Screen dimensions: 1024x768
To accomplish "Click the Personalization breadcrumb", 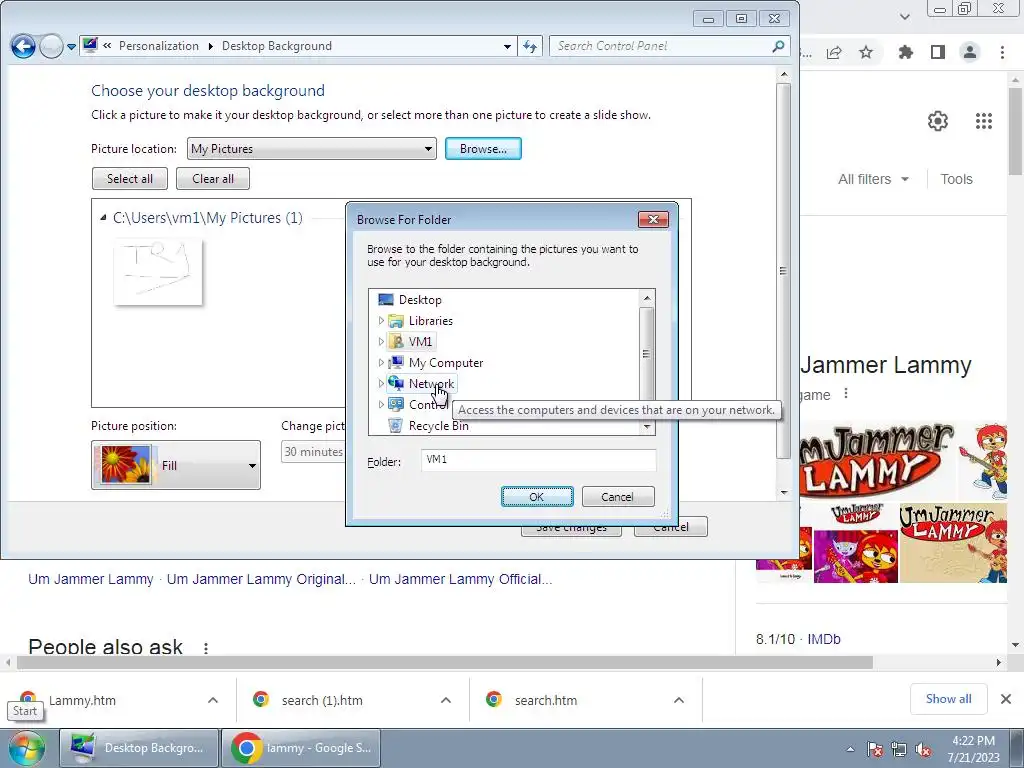I will click(x=159, y=46).
